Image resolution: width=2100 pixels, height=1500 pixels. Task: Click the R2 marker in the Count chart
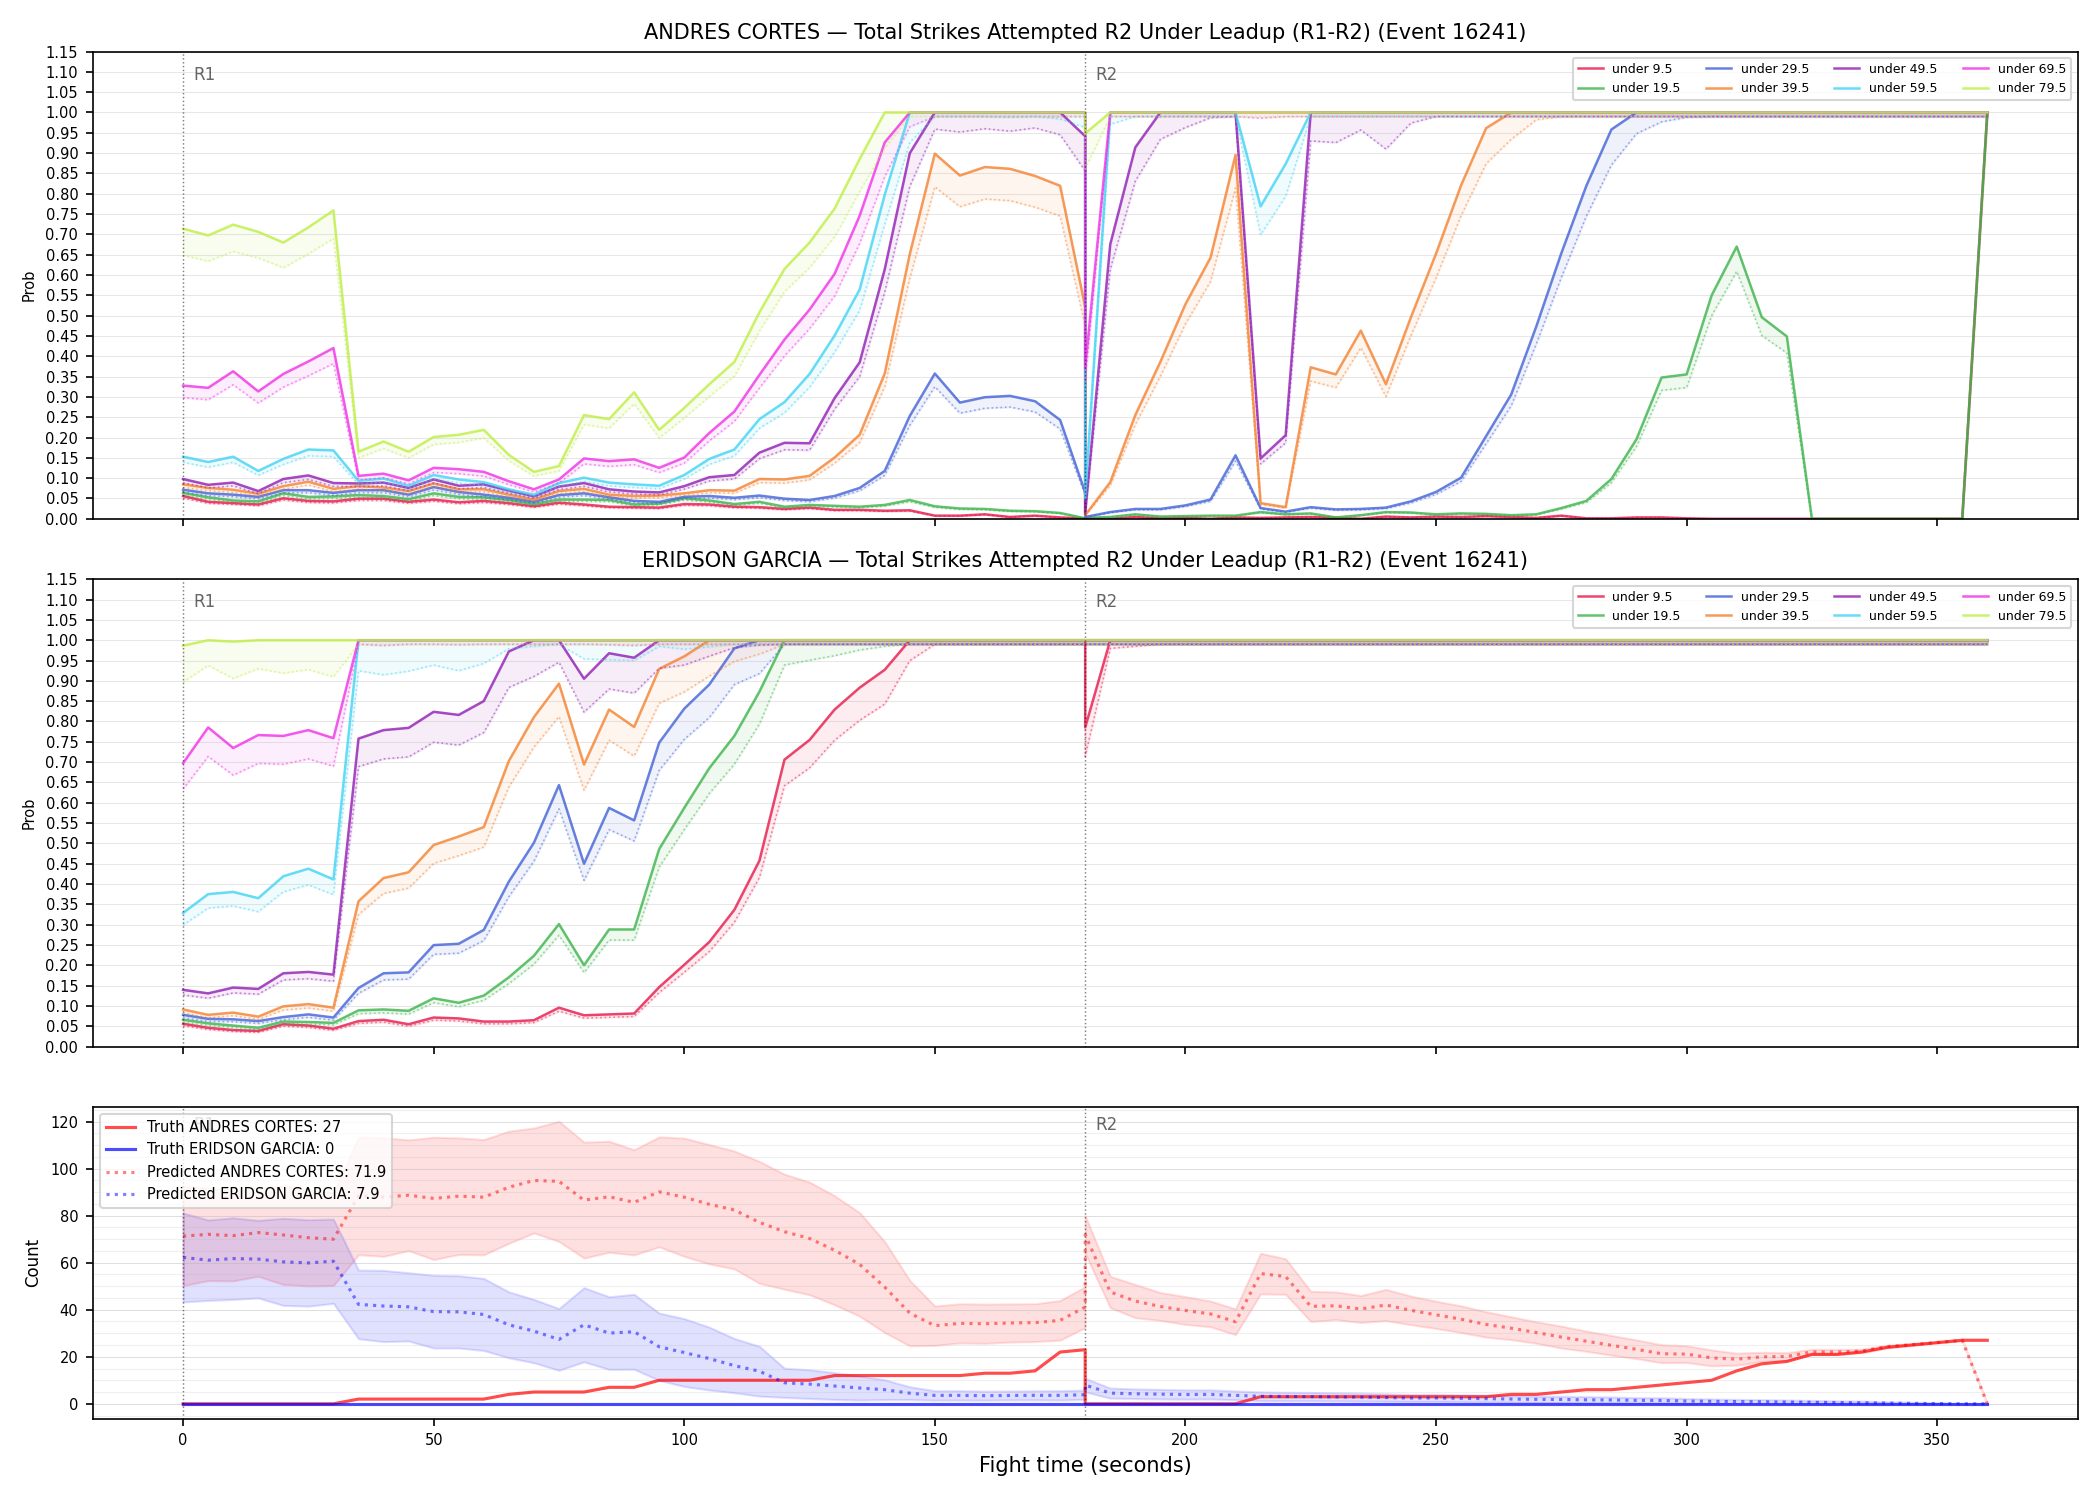point(1106,1124)
